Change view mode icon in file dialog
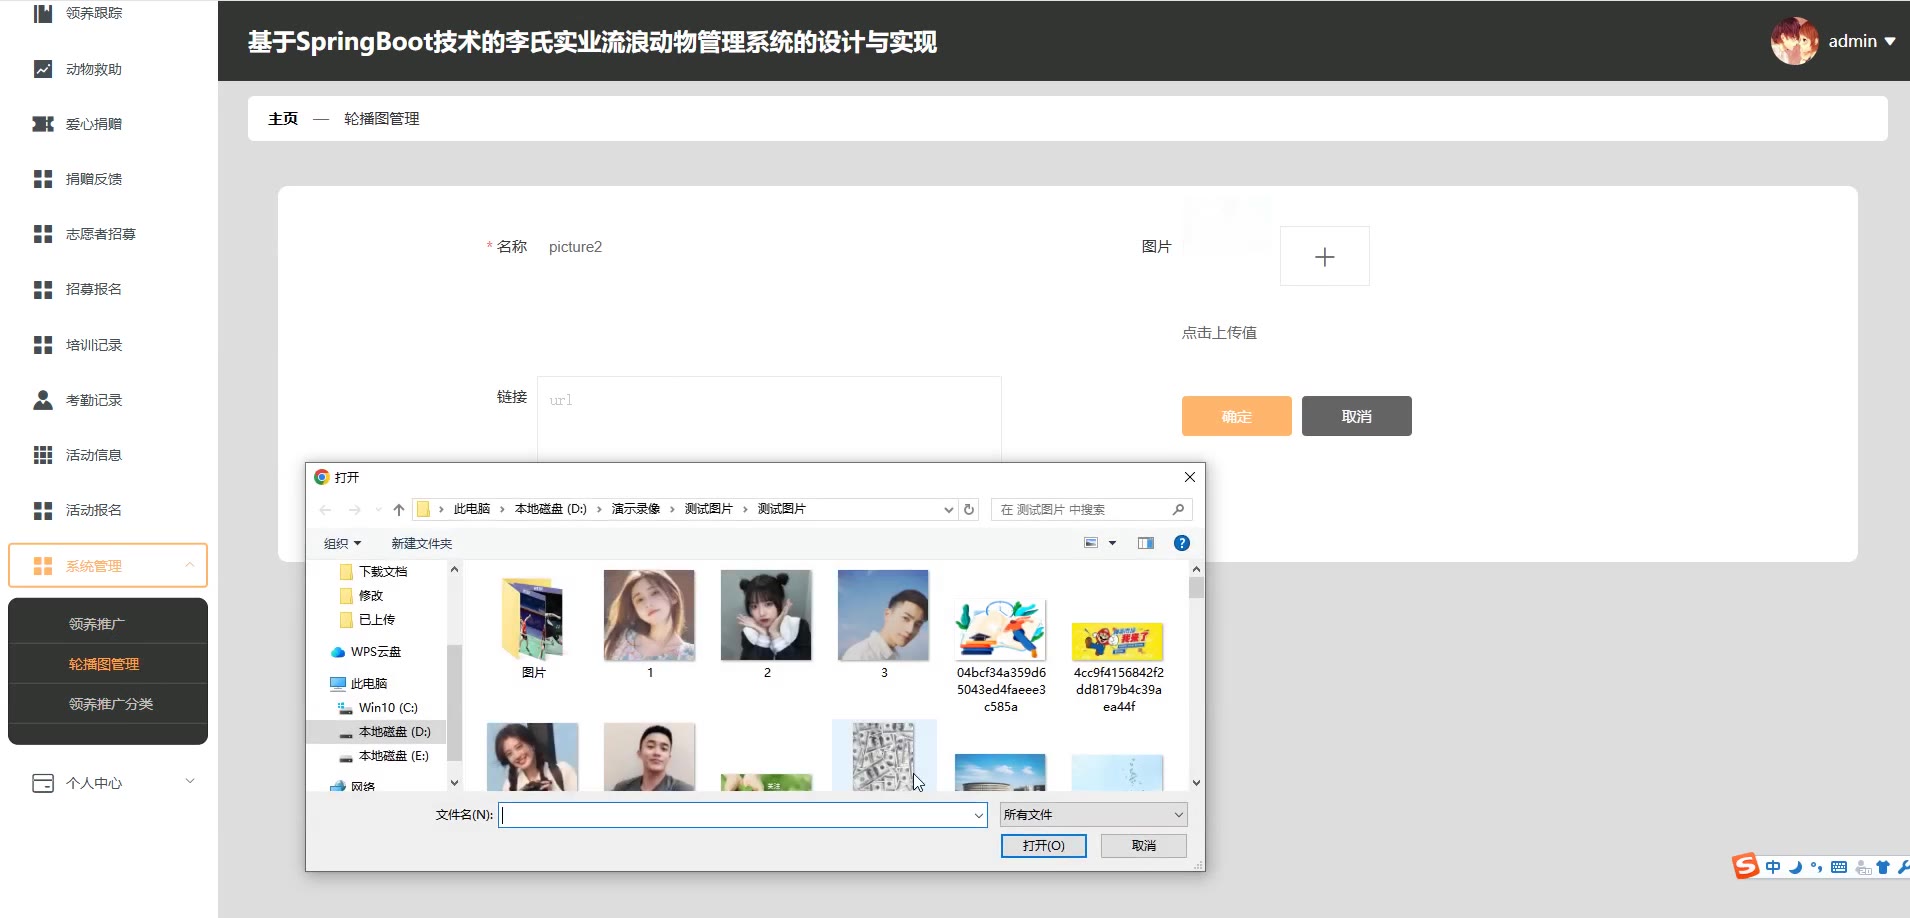This screenshot has height=918, width=1910. click(1091, 543)
